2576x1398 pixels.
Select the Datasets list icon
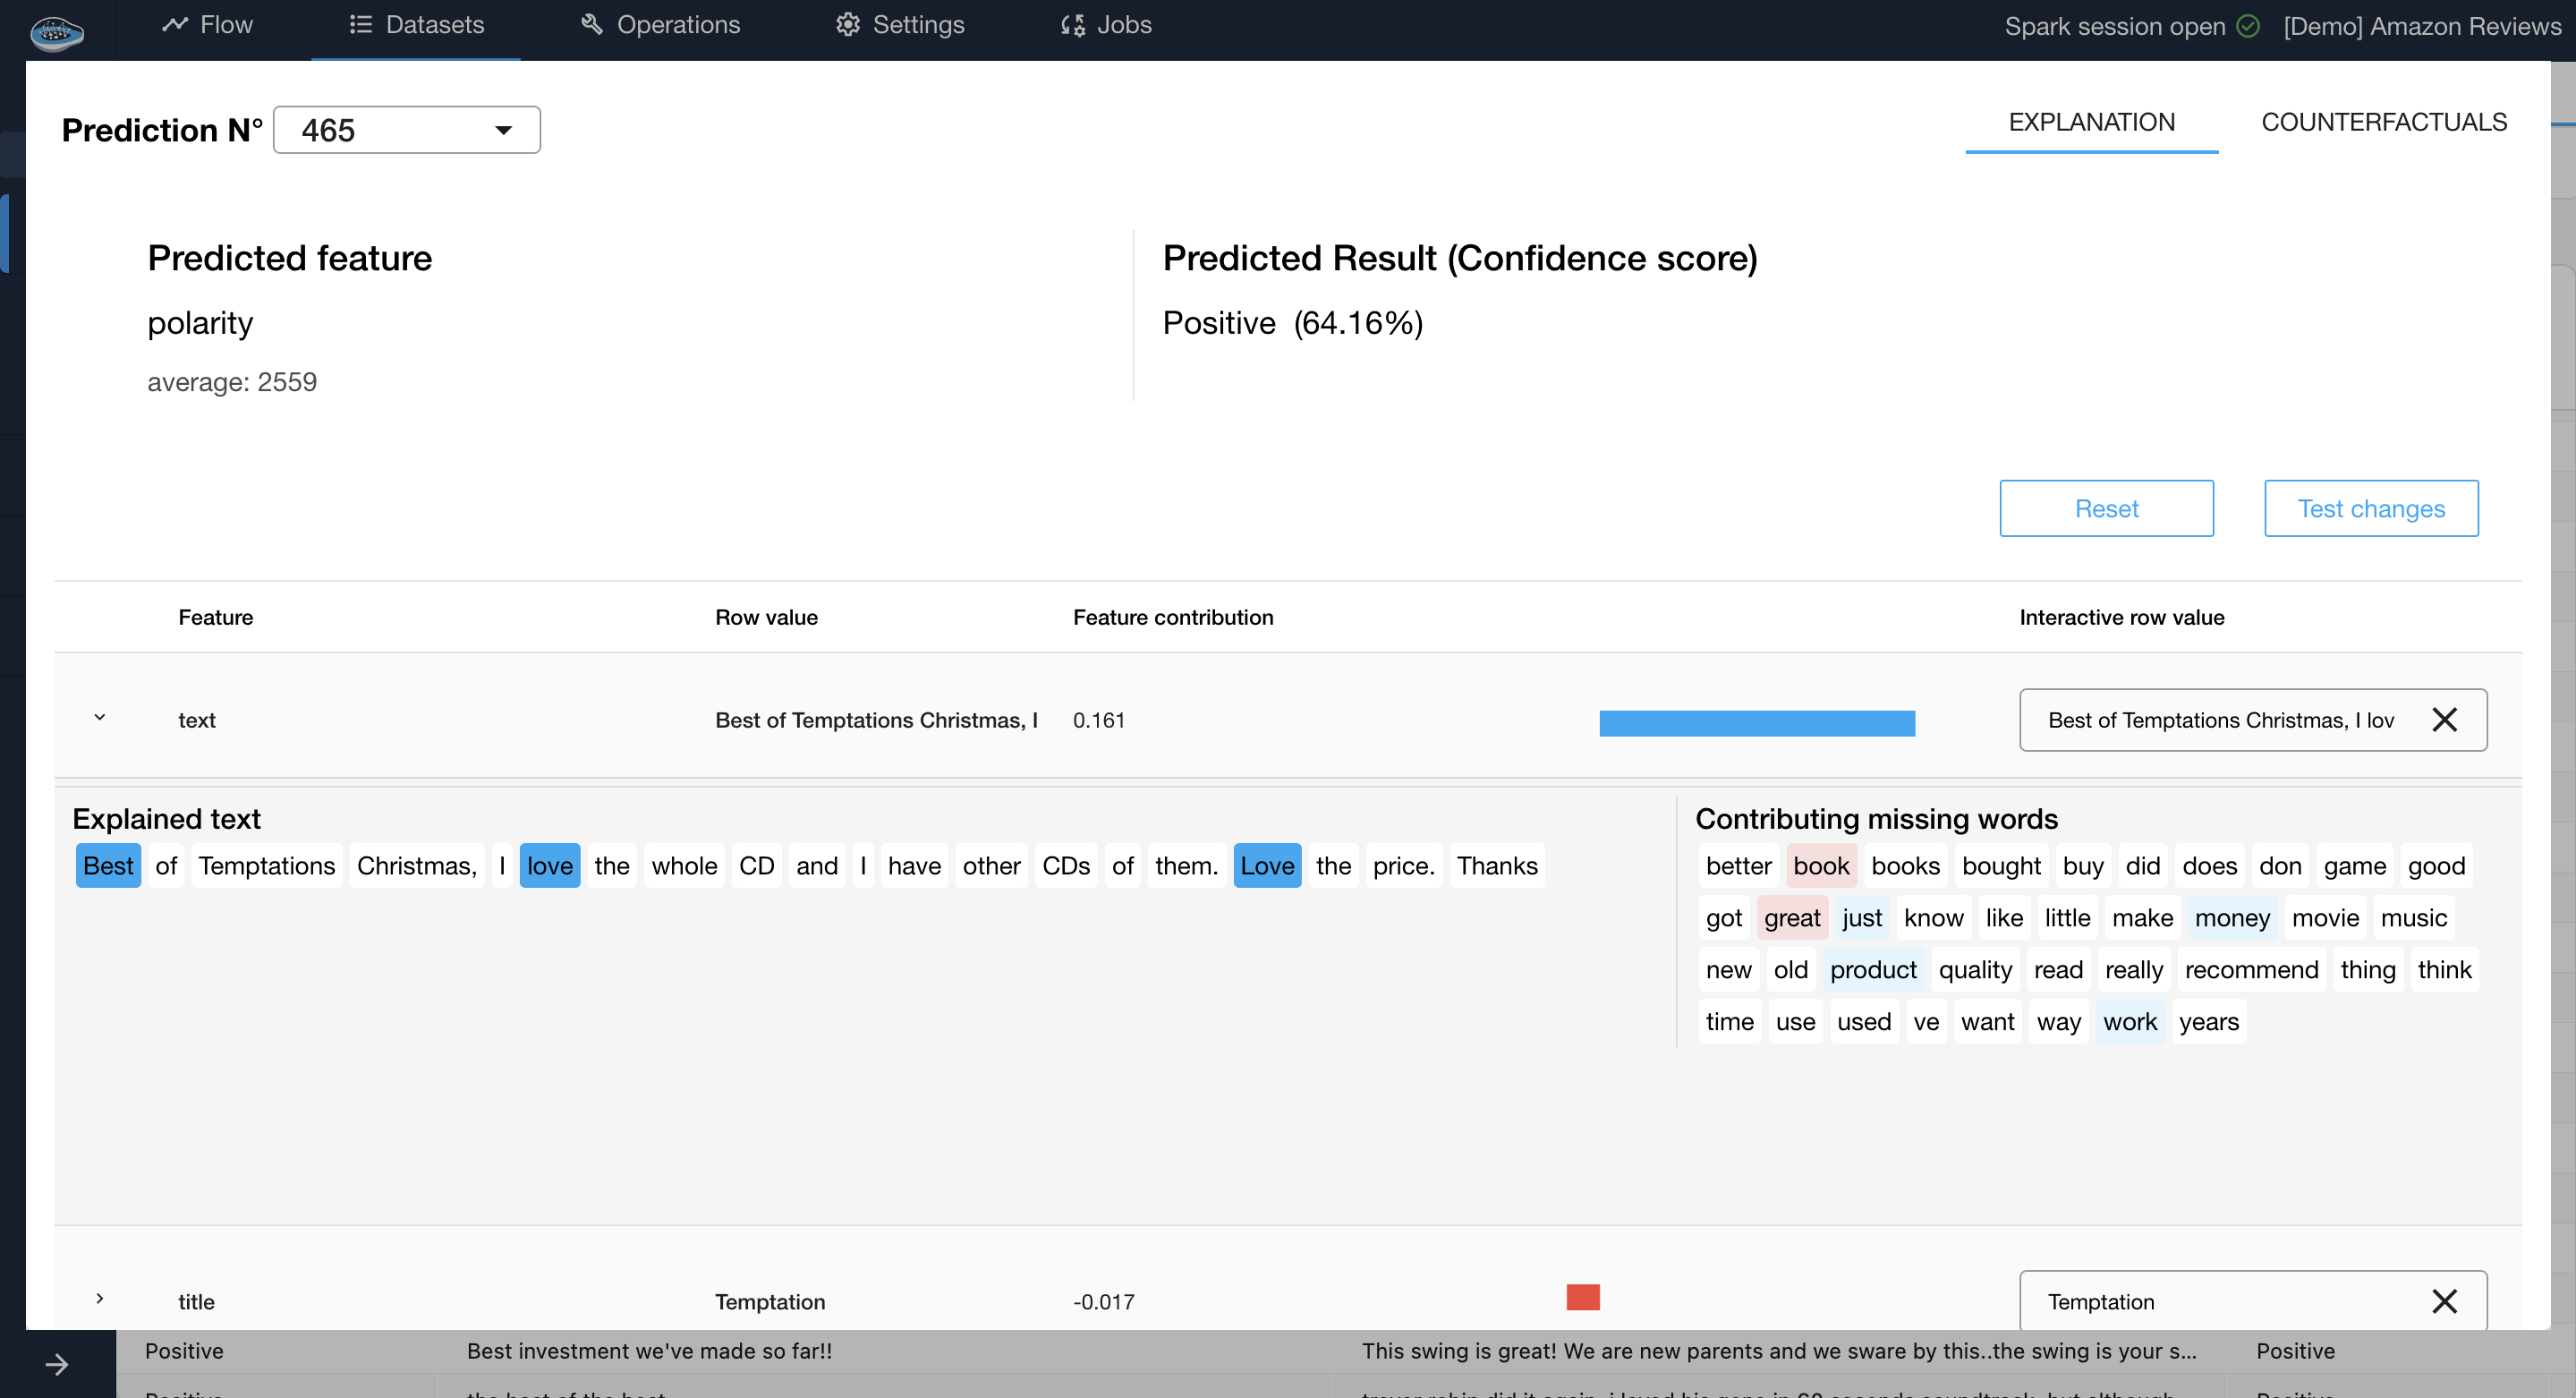point(361,24)
